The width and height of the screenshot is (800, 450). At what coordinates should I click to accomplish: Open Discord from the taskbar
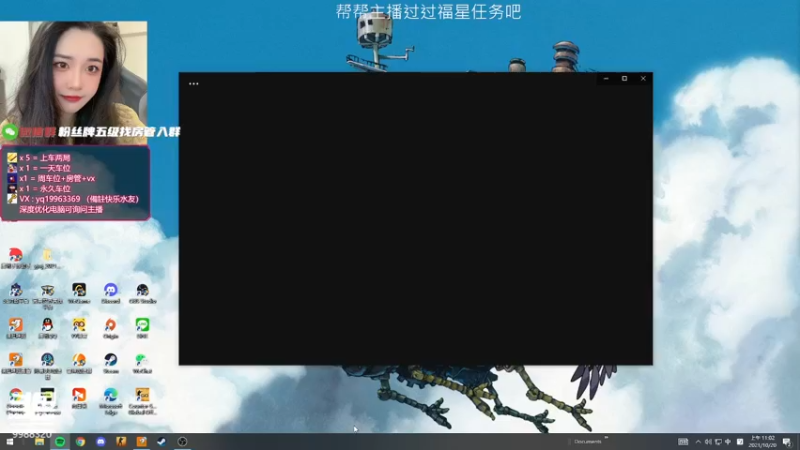[101, 442]
